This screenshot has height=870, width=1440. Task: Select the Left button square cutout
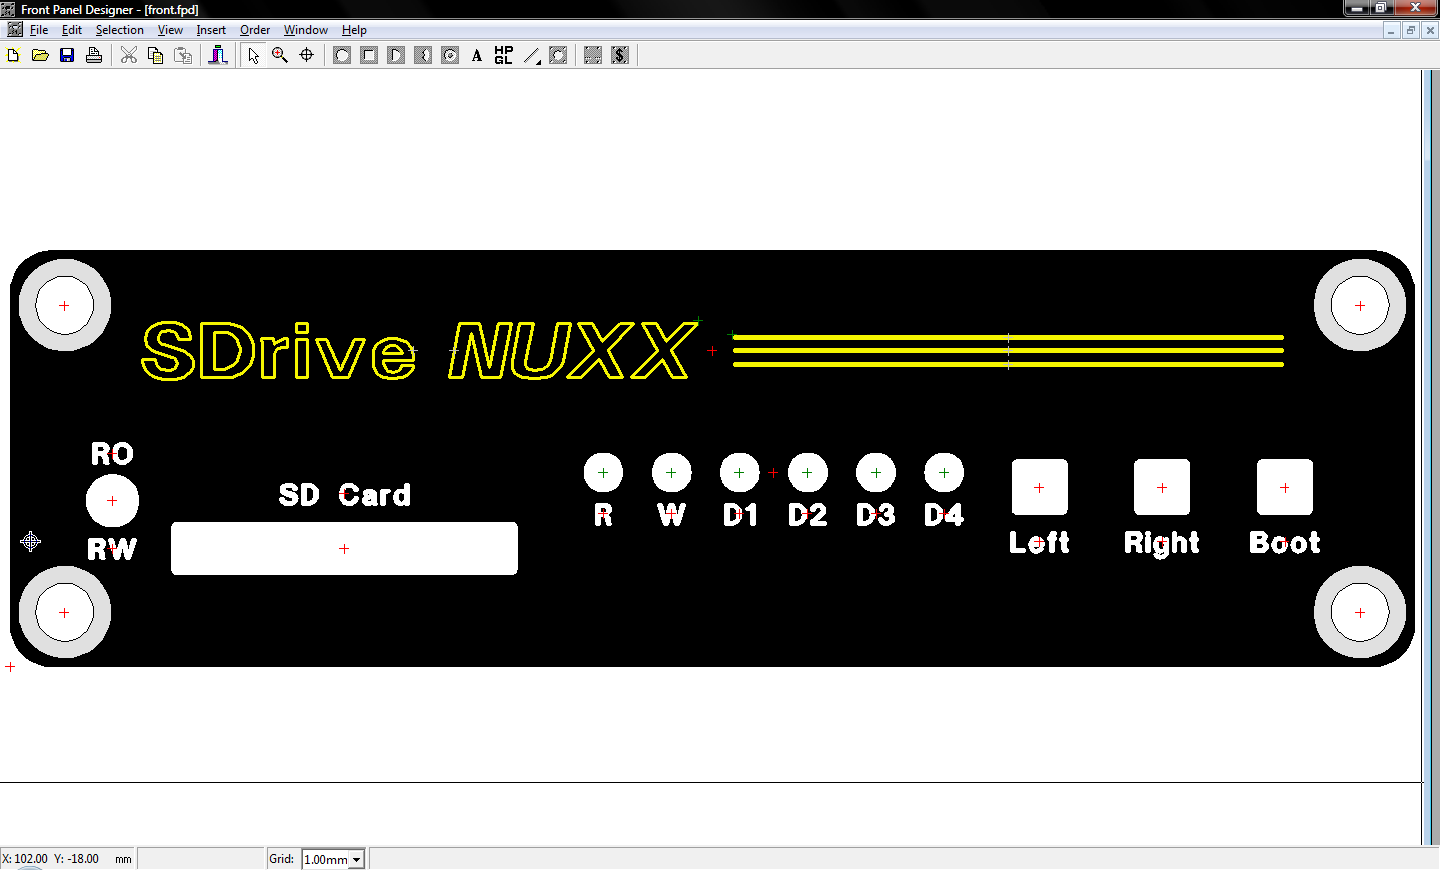pyautogui.click(x=1039, y=487)
